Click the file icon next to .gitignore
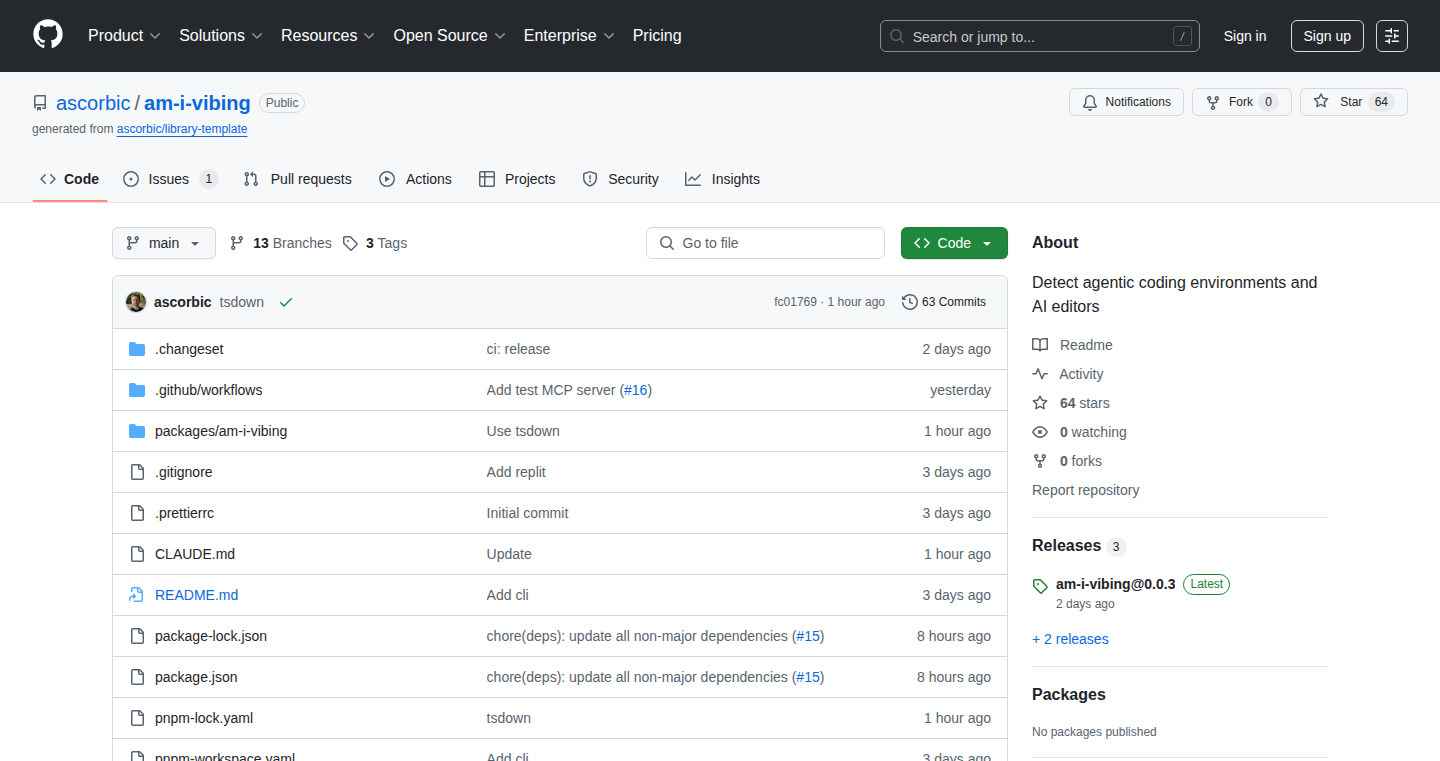 click(x=137, y=472)
